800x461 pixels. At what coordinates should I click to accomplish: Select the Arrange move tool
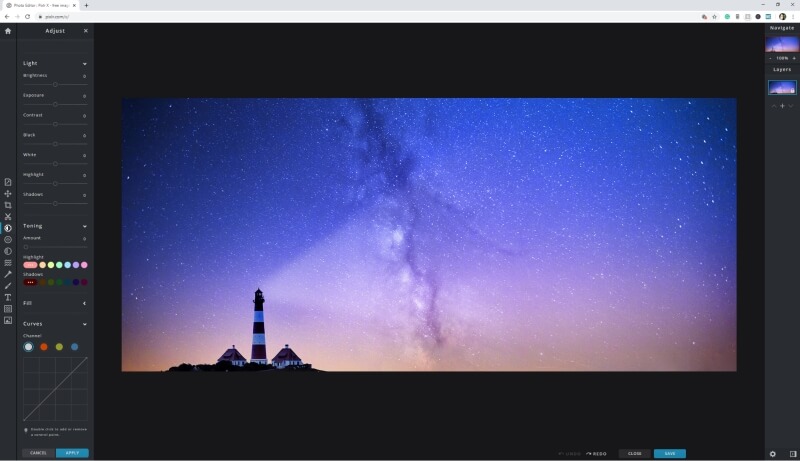pos(8,194)
